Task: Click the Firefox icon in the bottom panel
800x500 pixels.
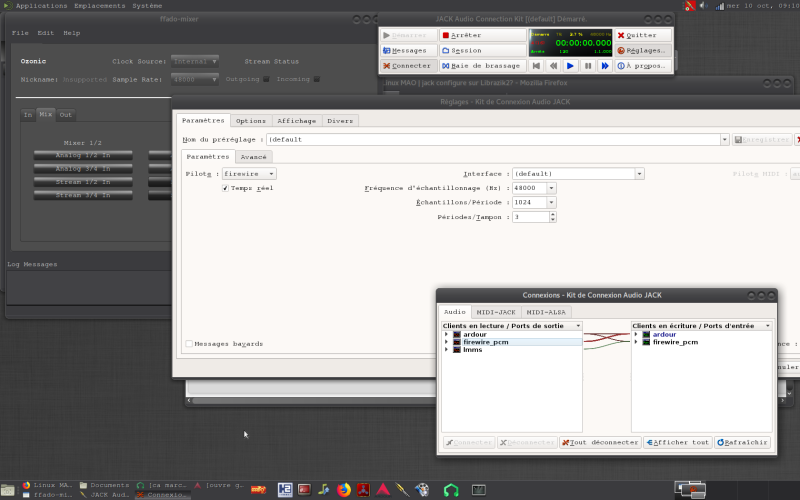Action: coord(345,490)
